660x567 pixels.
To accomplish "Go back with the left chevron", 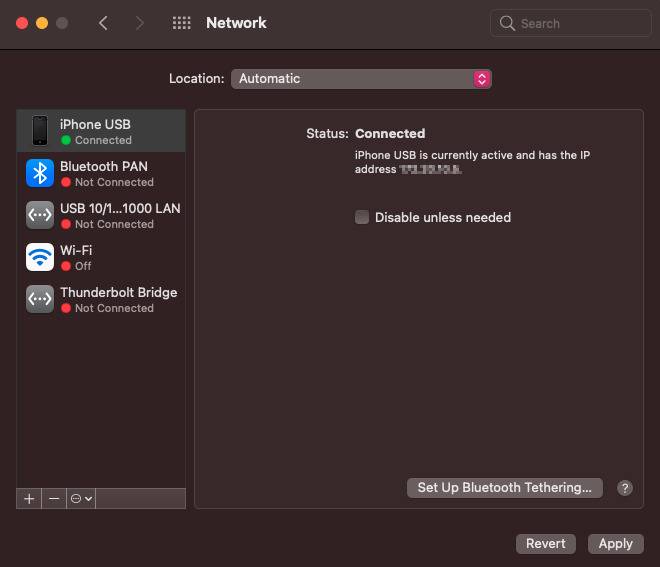I will click(x=103, y=23).
